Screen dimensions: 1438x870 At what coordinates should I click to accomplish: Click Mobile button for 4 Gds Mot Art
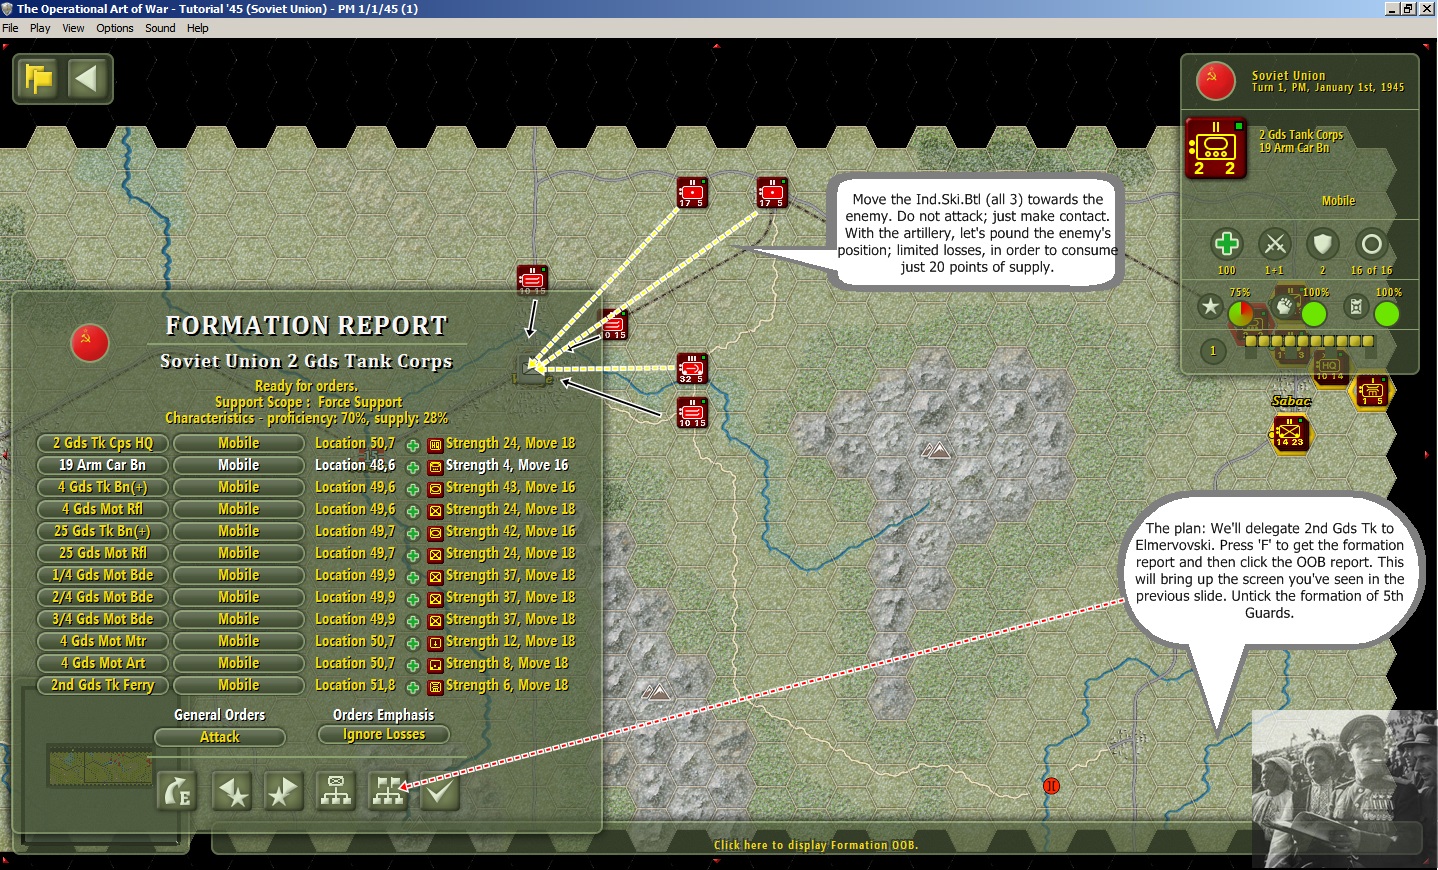point(239,663)
